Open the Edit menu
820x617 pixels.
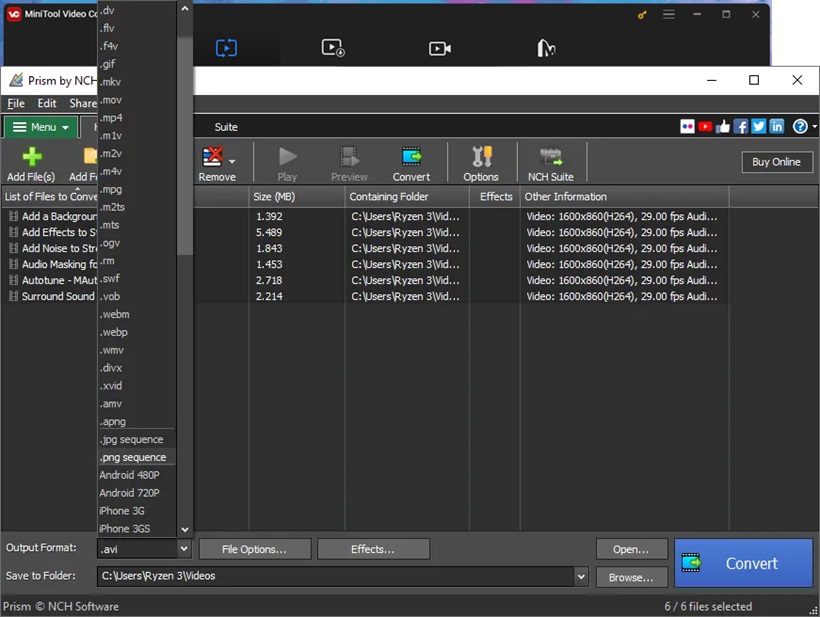47,104
